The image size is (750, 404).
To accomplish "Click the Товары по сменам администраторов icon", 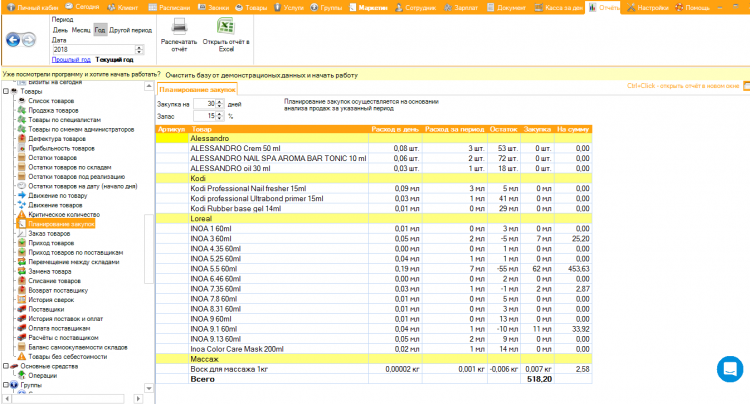I will pos(22,129).
